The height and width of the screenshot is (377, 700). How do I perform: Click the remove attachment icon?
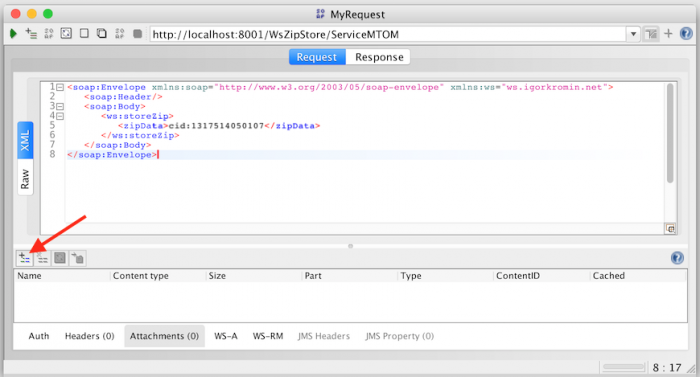click(x=42, y=258)
